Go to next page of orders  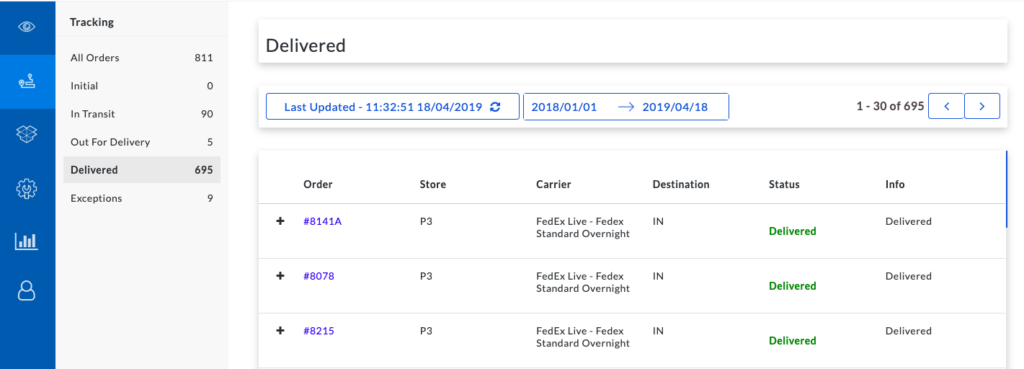pyautogui.click(x=982, y=106)
